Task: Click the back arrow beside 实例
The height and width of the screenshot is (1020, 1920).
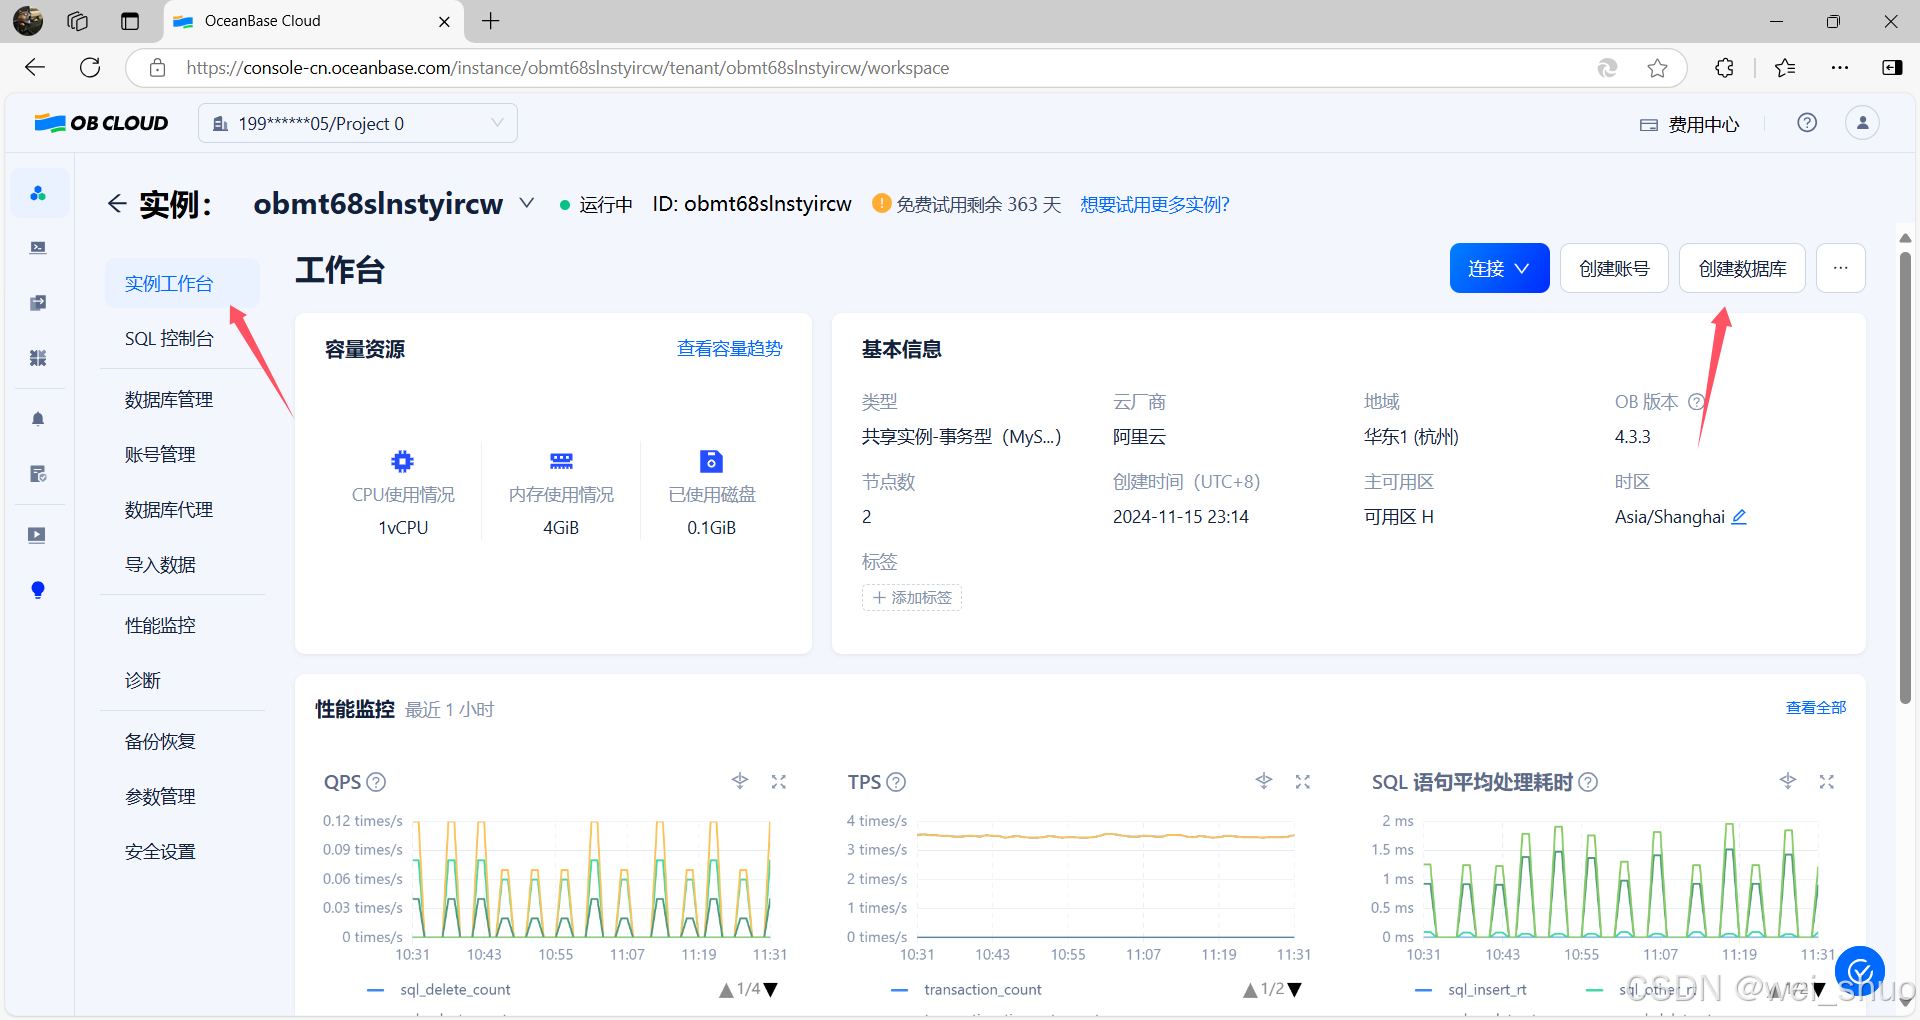Action: pos(117,204)
